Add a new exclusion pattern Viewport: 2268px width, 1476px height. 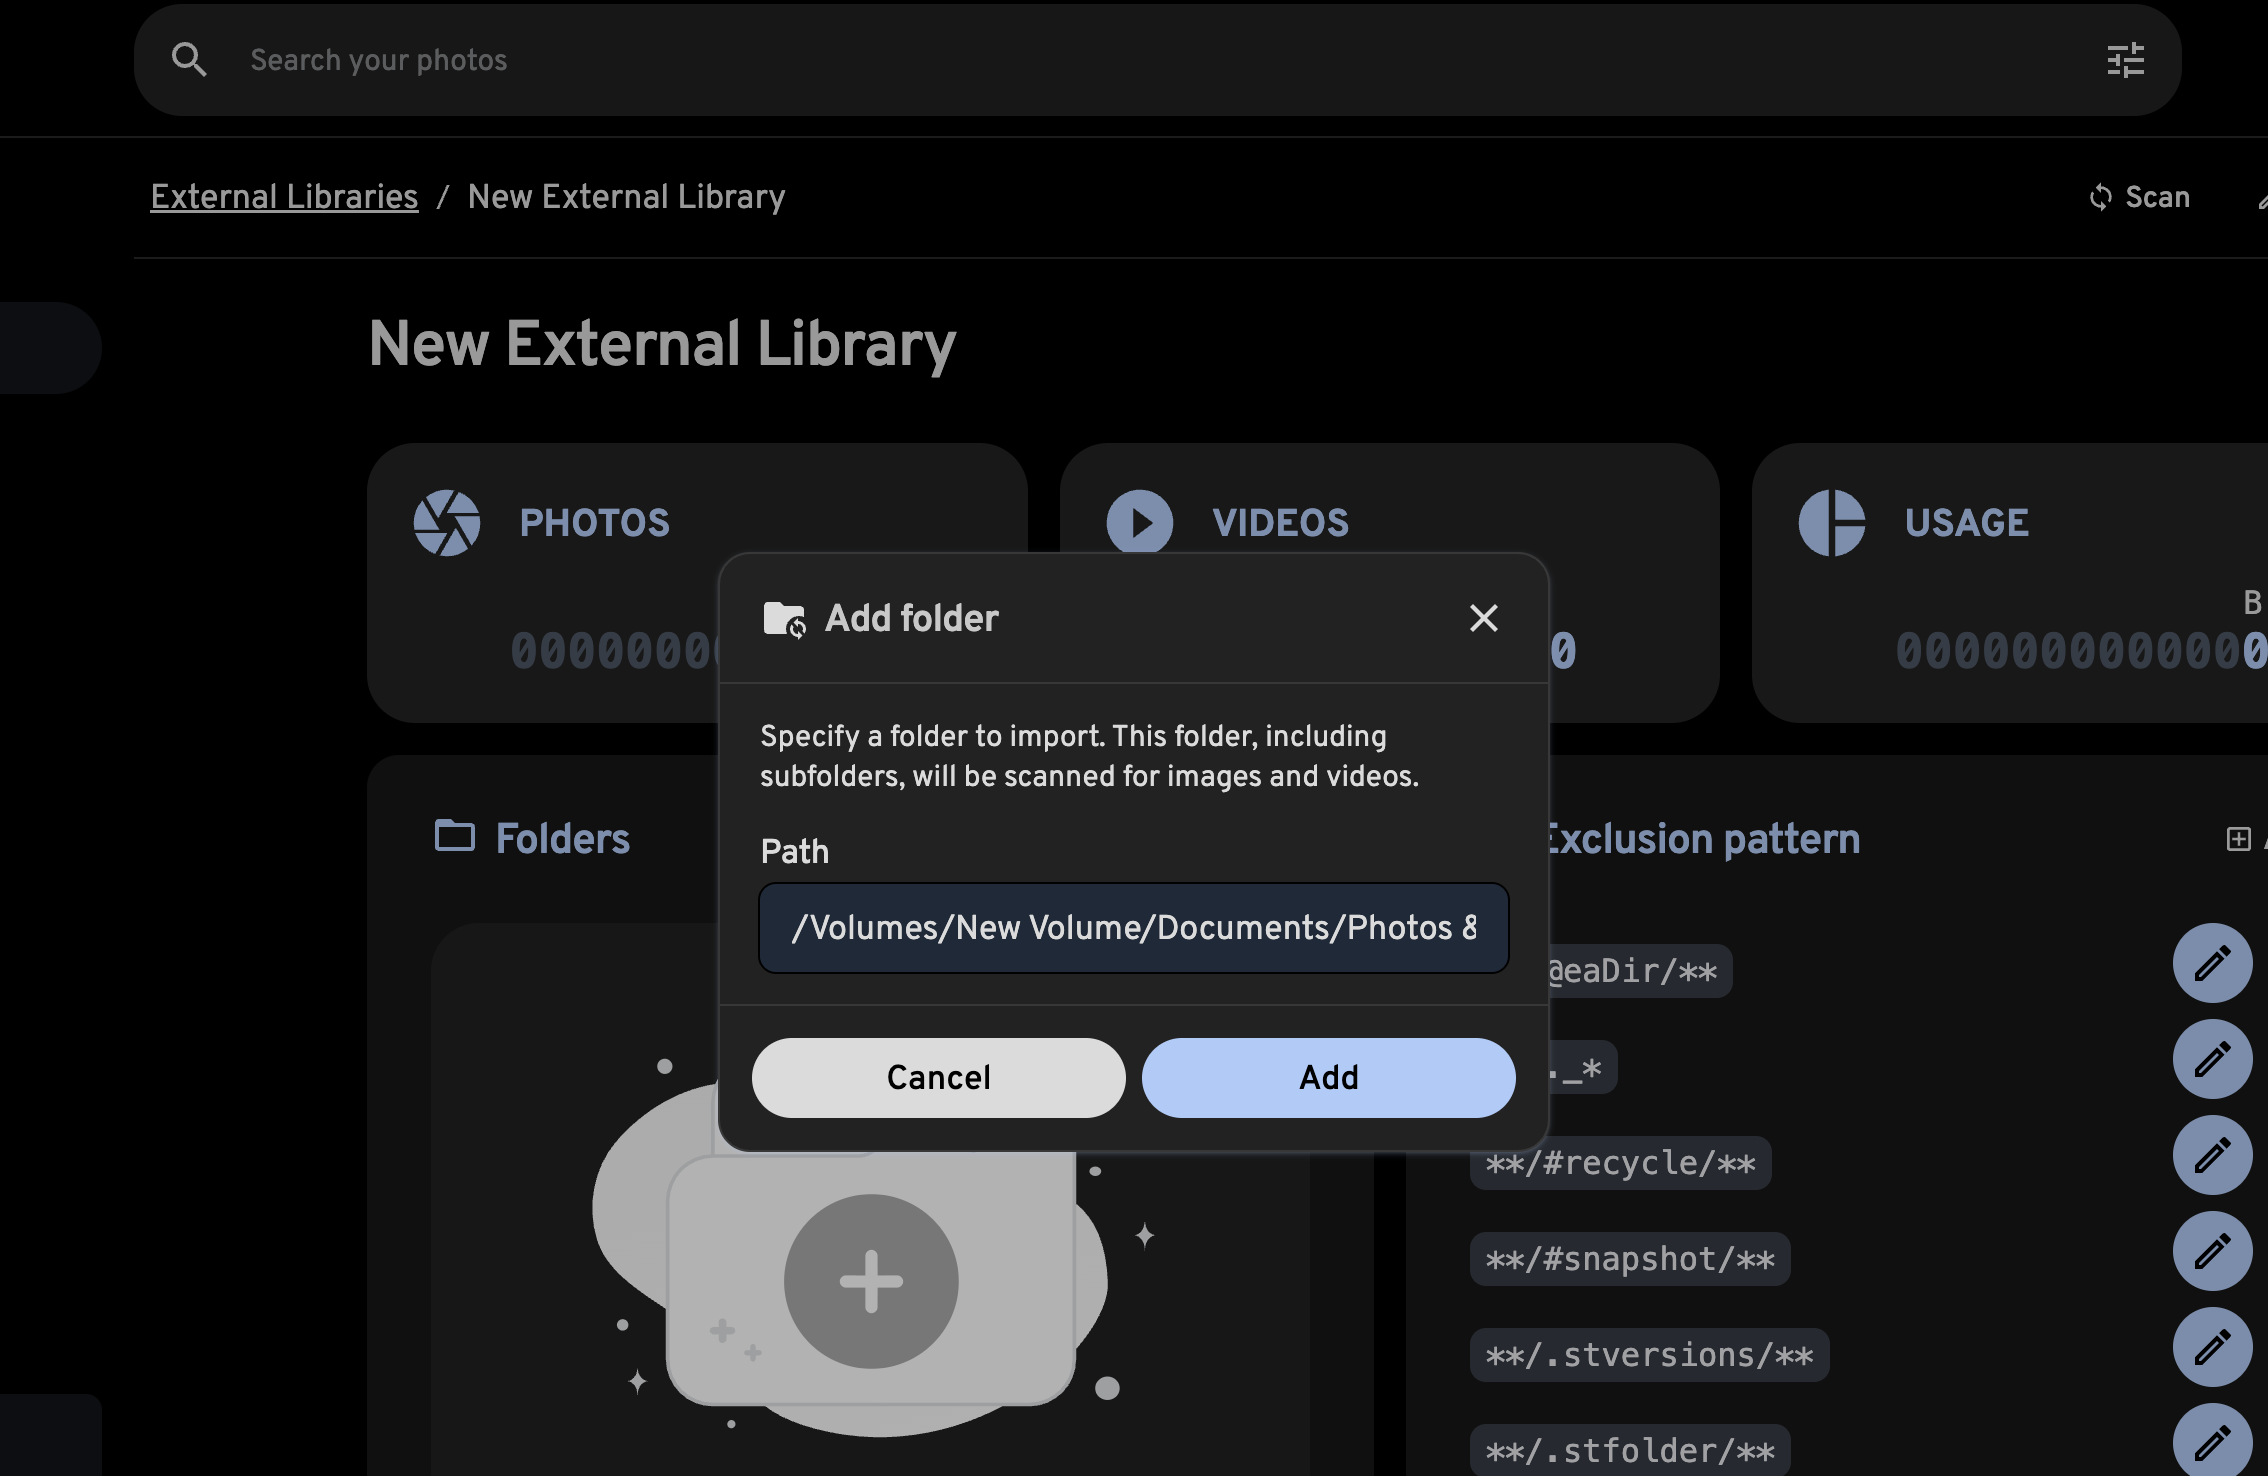coord(2238,839)
